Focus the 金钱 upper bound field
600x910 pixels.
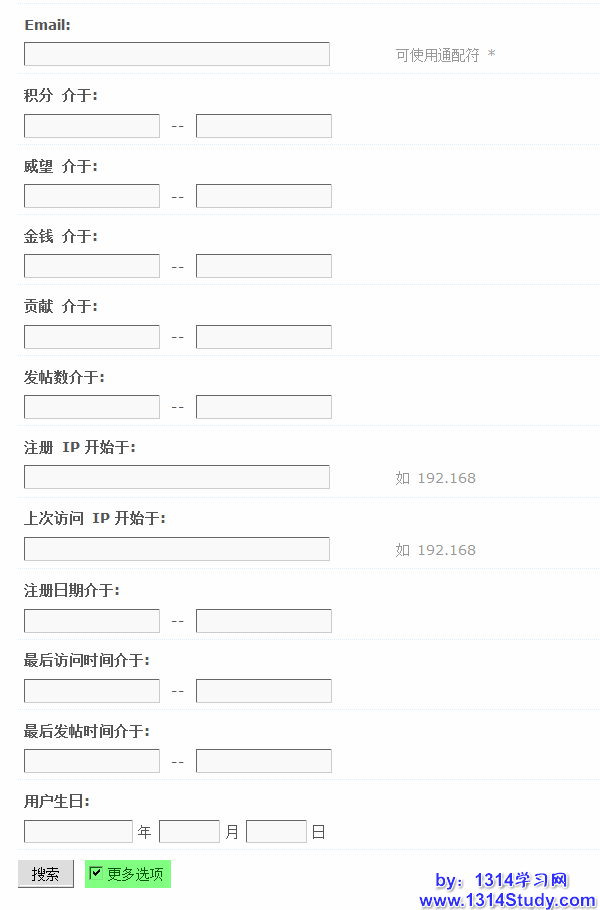point(264,266)
